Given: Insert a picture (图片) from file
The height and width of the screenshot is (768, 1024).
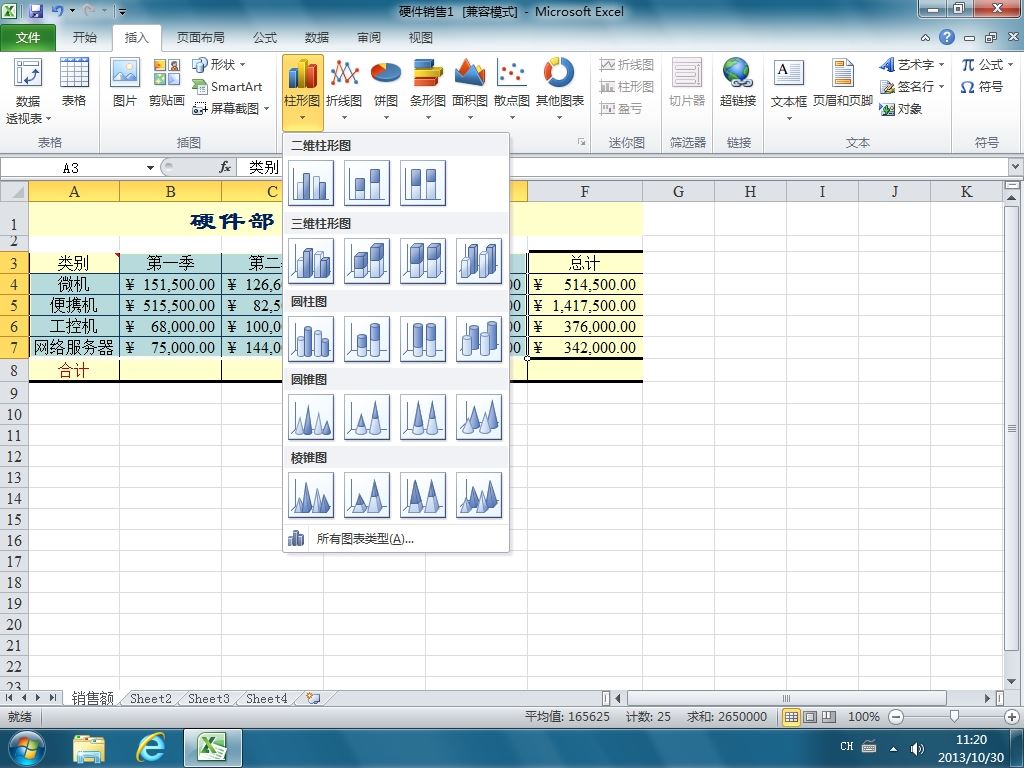Looking at the screenshot, I should 125,83.
